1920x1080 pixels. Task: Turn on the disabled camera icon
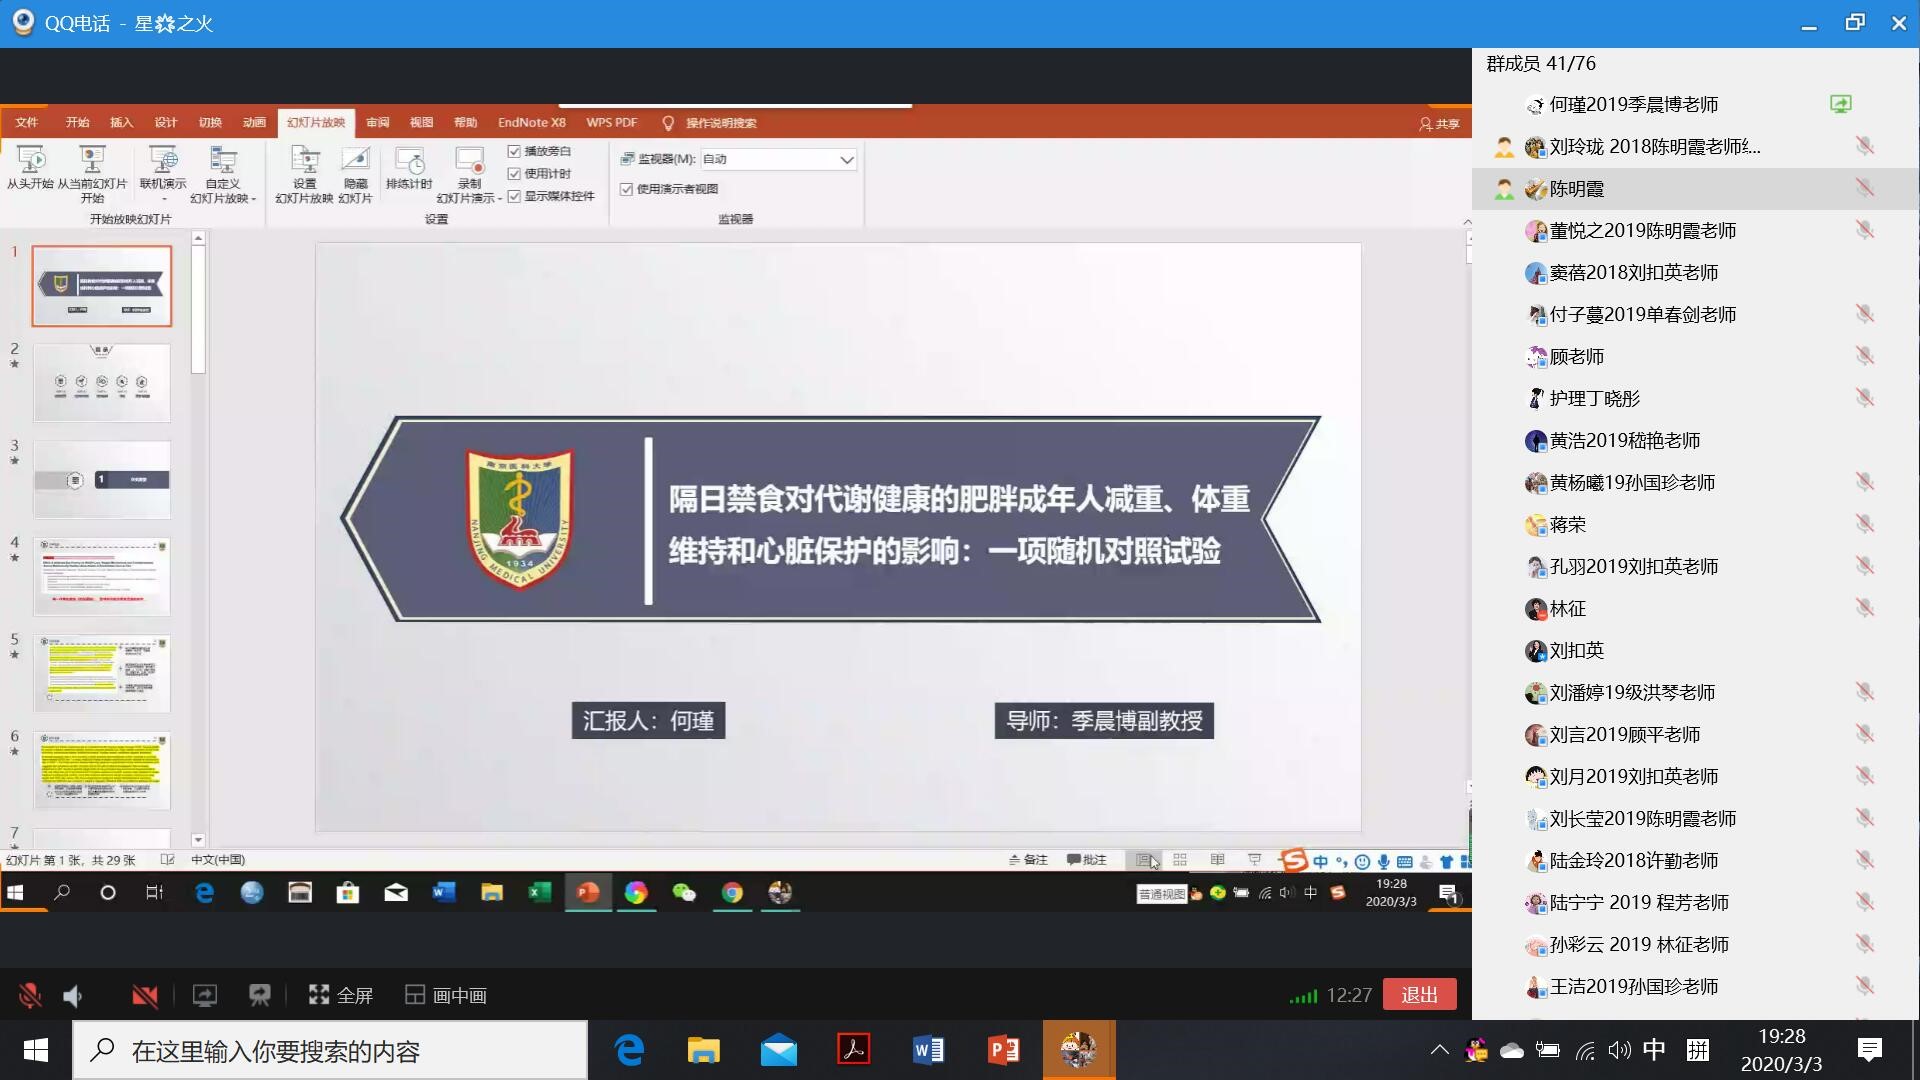(x=145, y=995)
